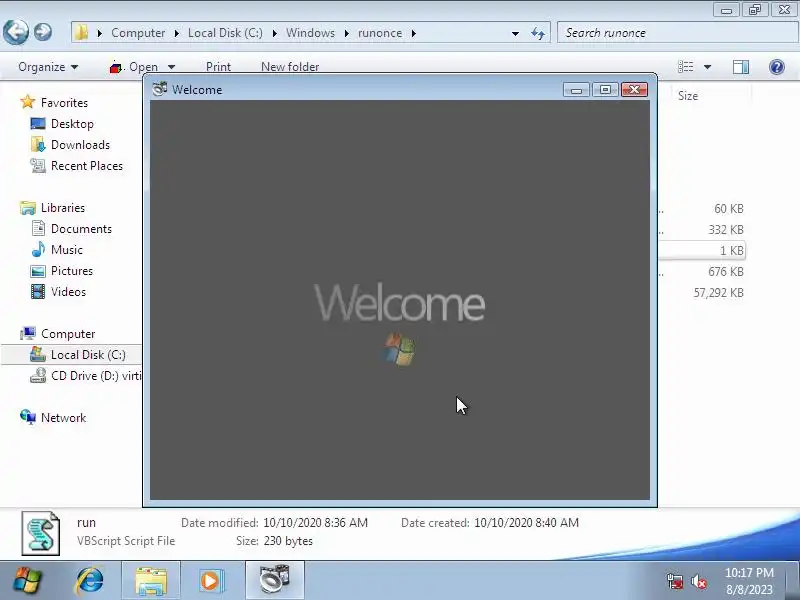The height and width of the screenshot is (600, 800).
Task: Select the file row with size 57,292 KB
Action: 702,292
